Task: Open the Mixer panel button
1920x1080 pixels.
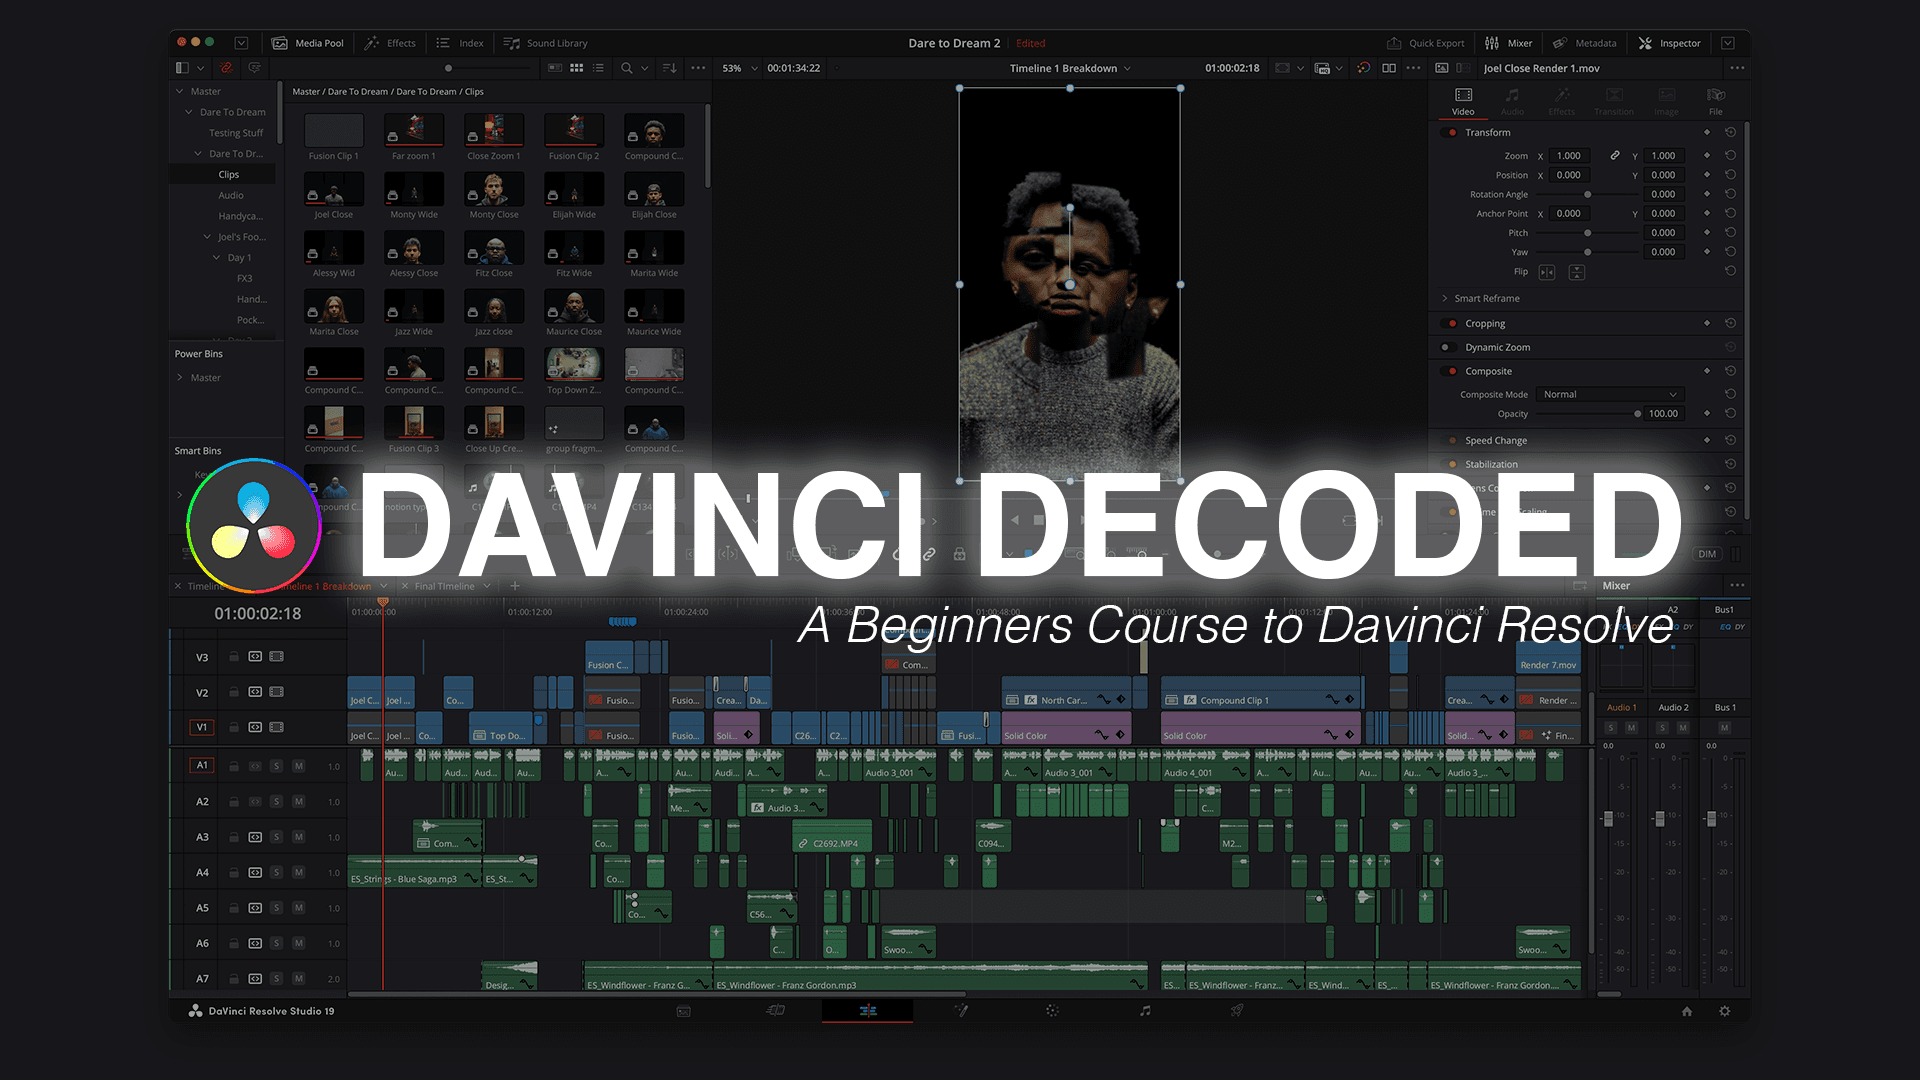Action: pos(1508,43)
